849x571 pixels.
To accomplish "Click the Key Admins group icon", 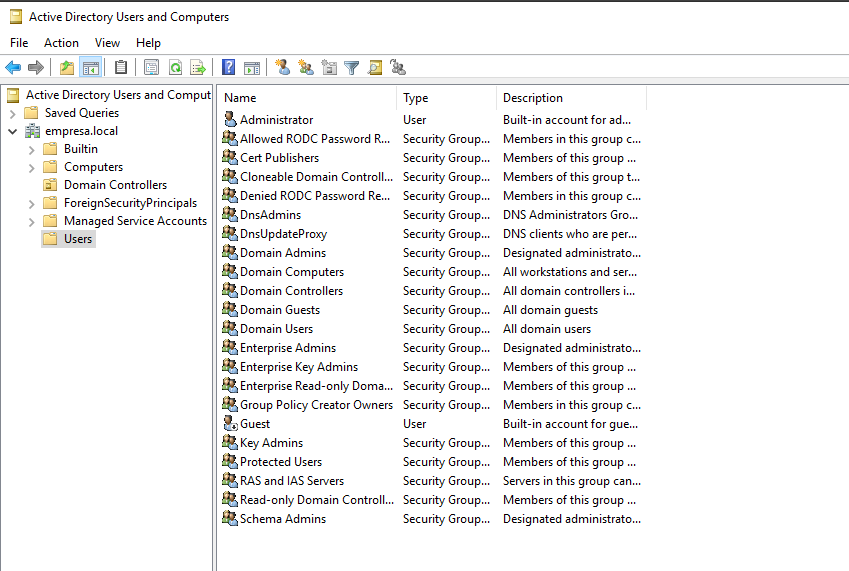I will coord(230,442).
